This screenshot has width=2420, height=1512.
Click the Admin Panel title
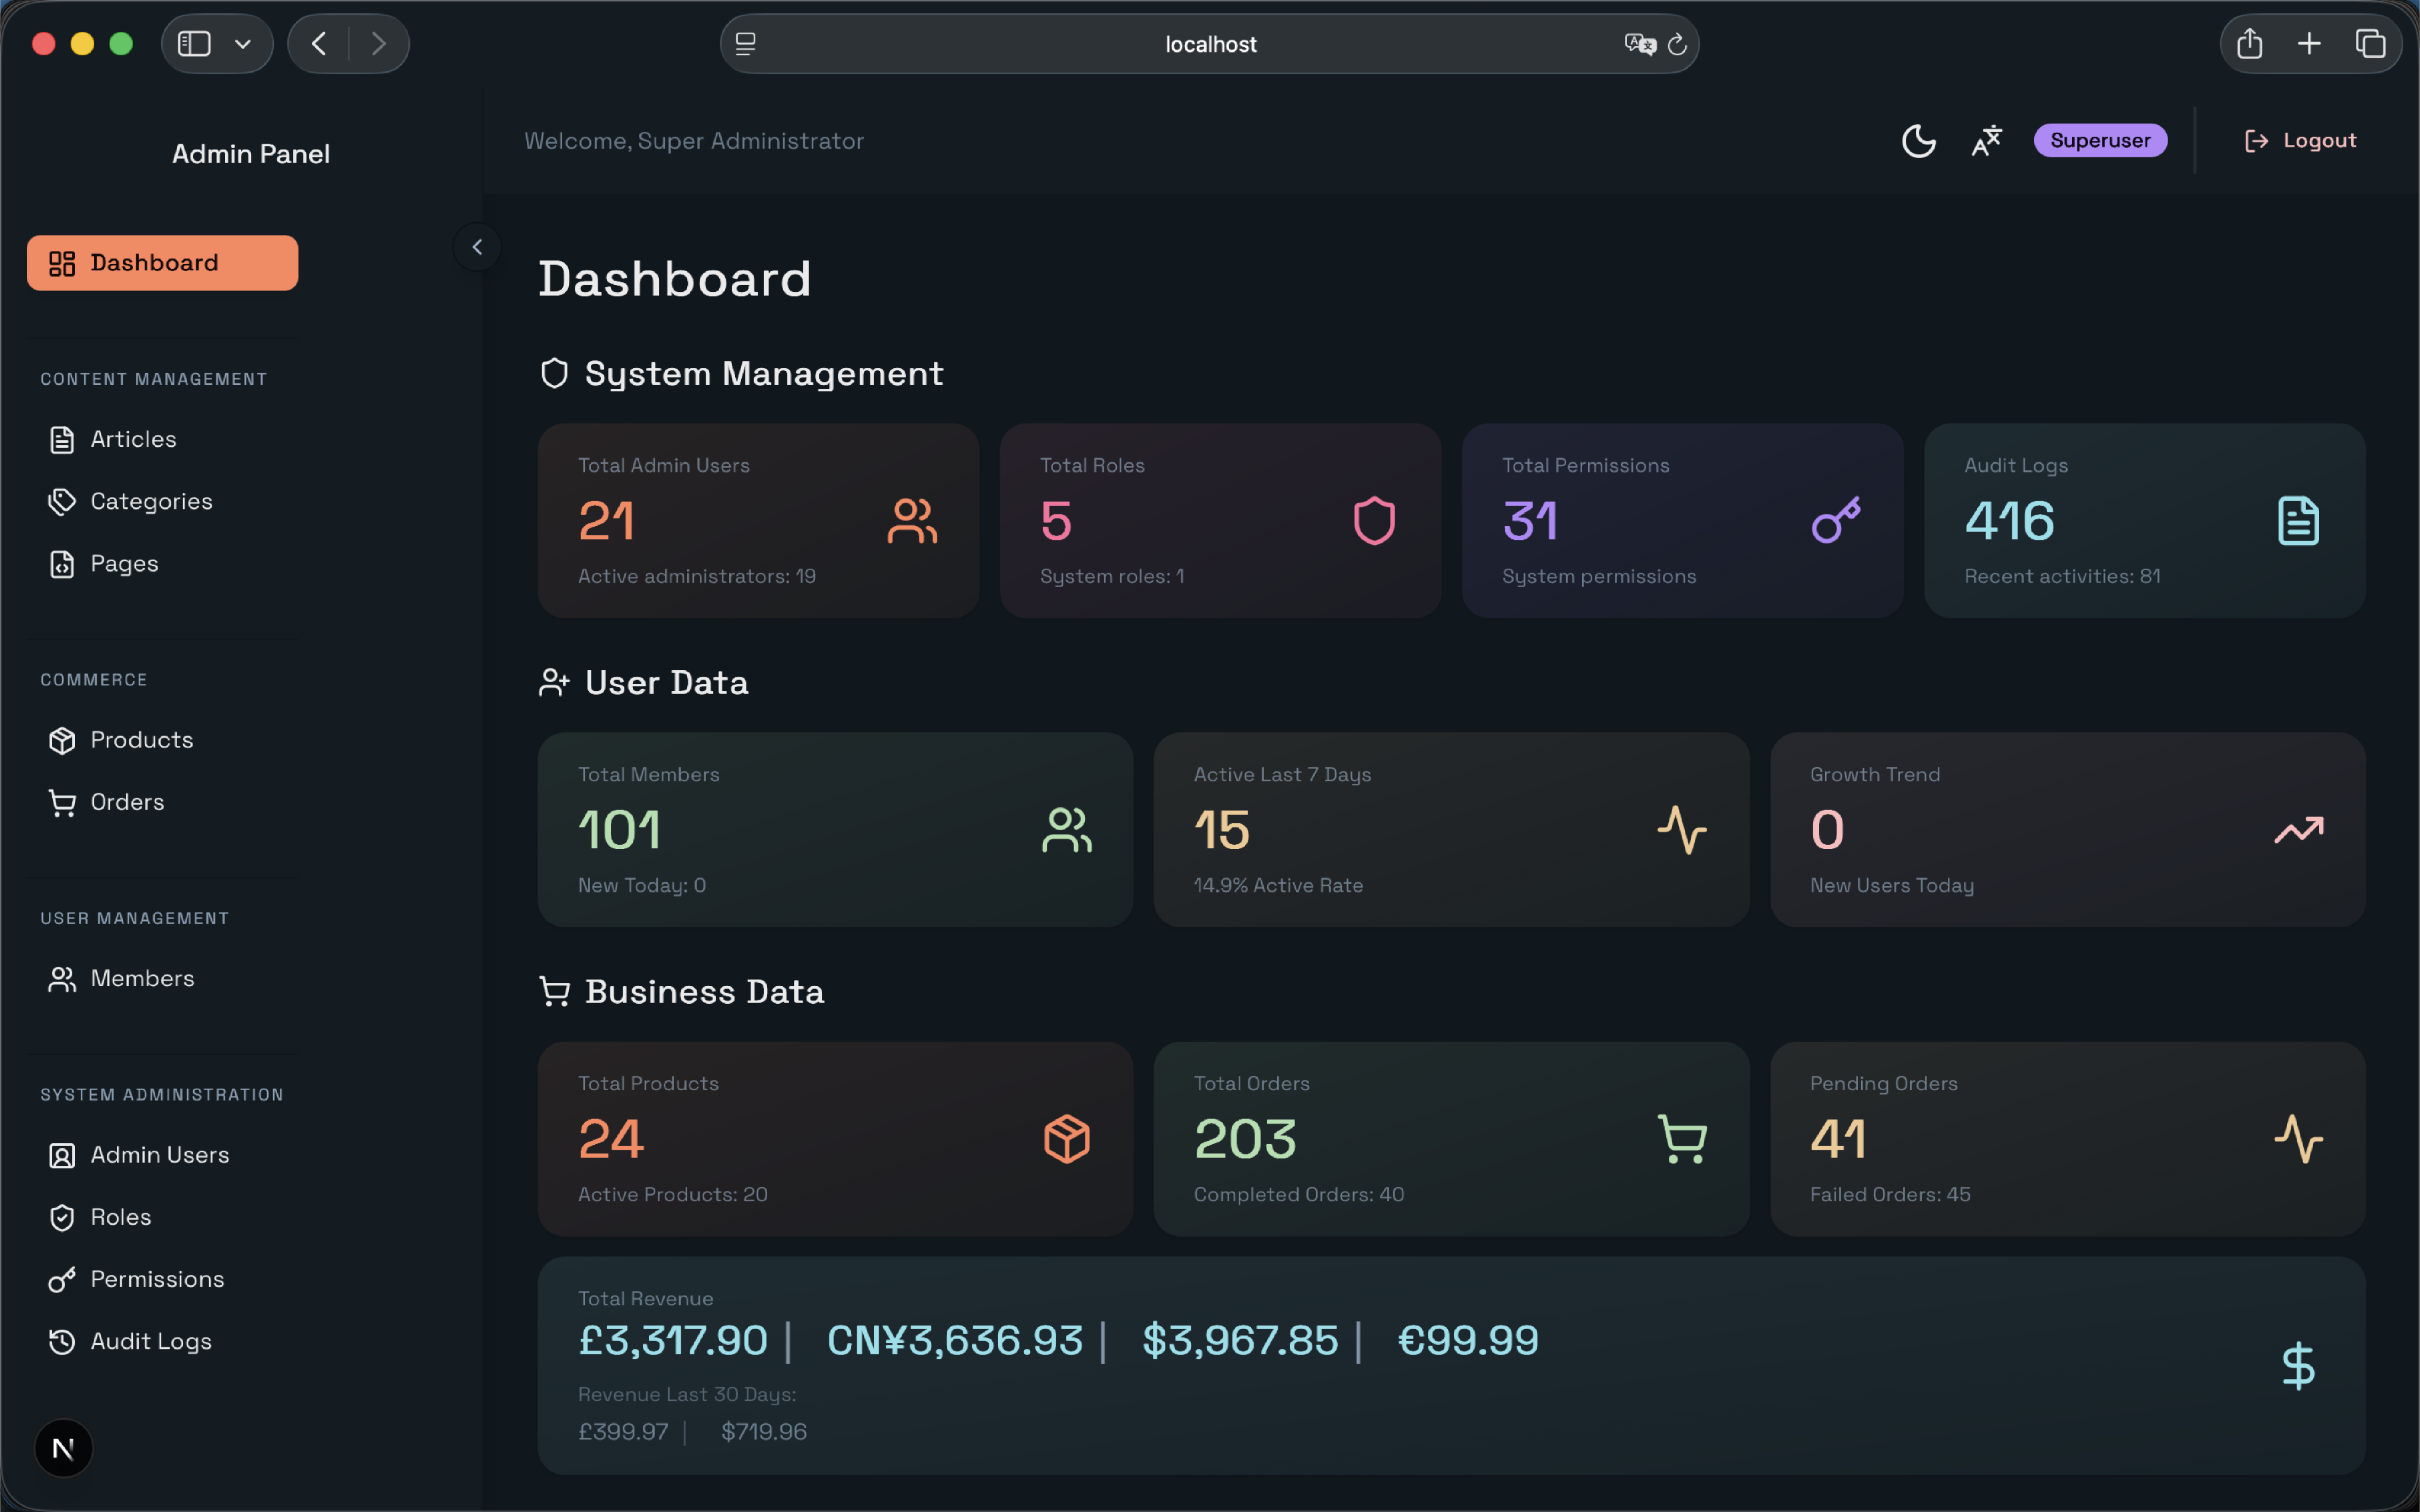click(251, 154)
